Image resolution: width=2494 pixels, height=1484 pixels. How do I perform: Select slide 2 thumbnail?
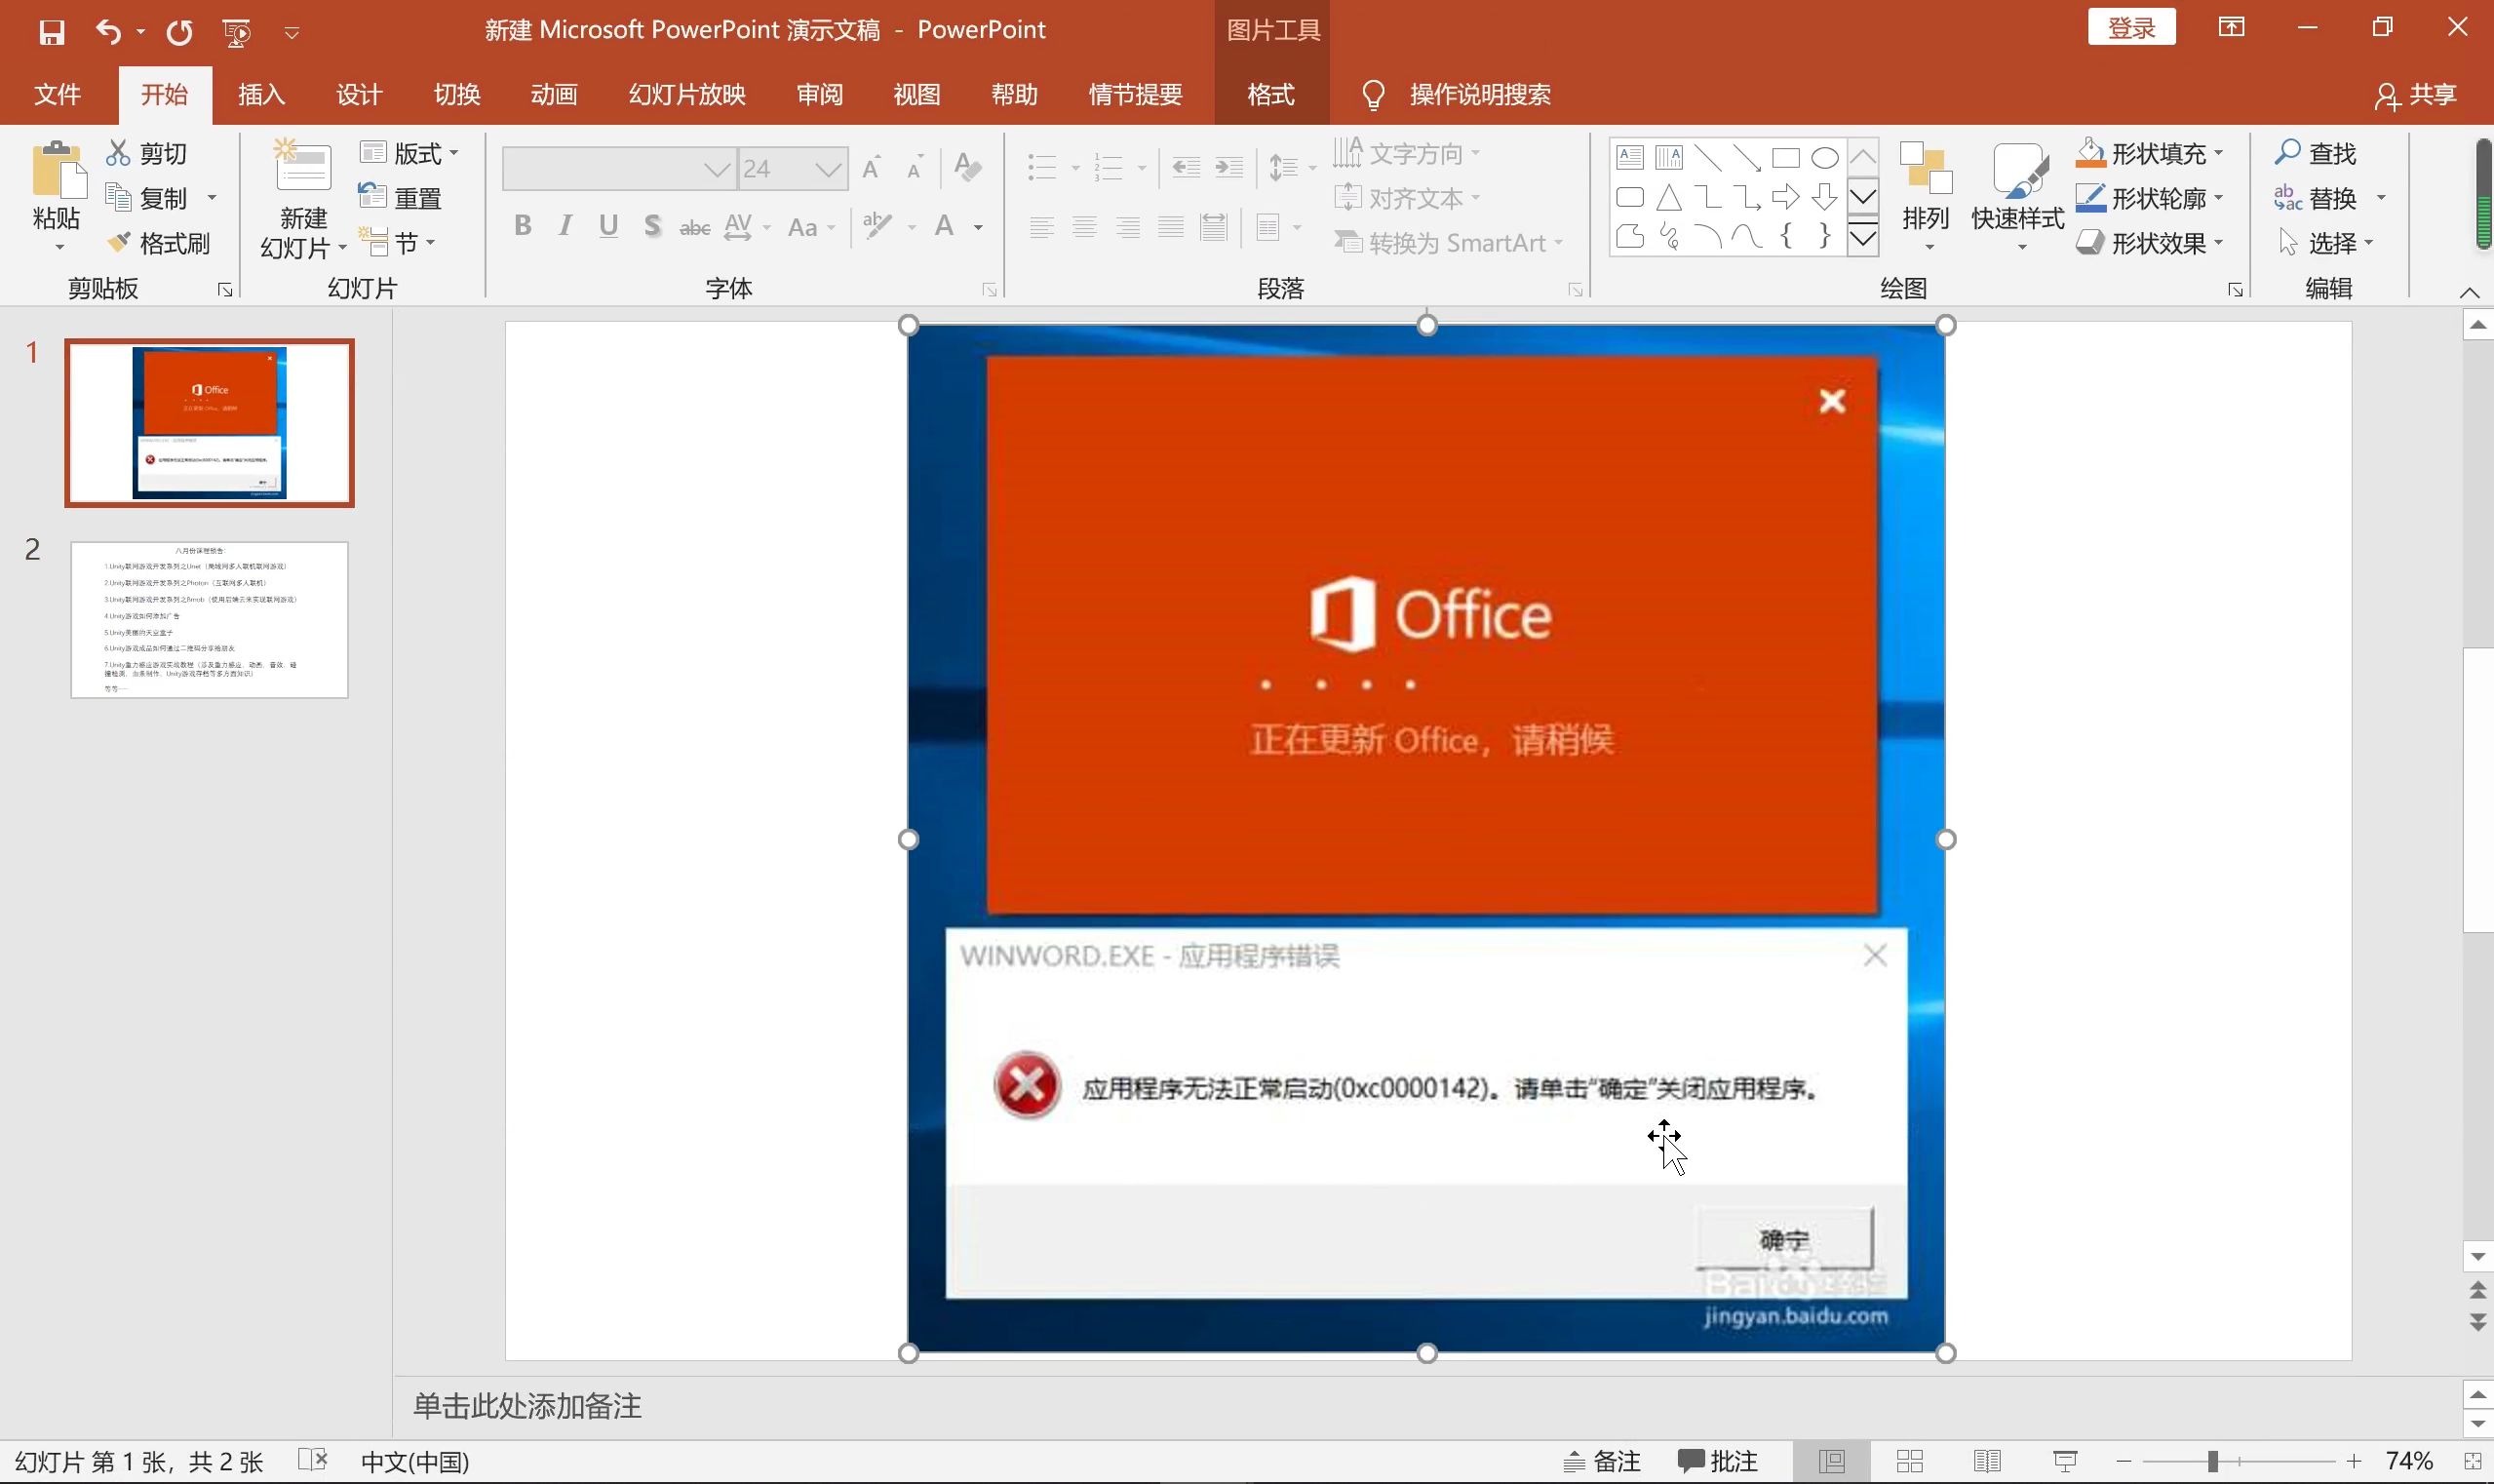[209, 620]
